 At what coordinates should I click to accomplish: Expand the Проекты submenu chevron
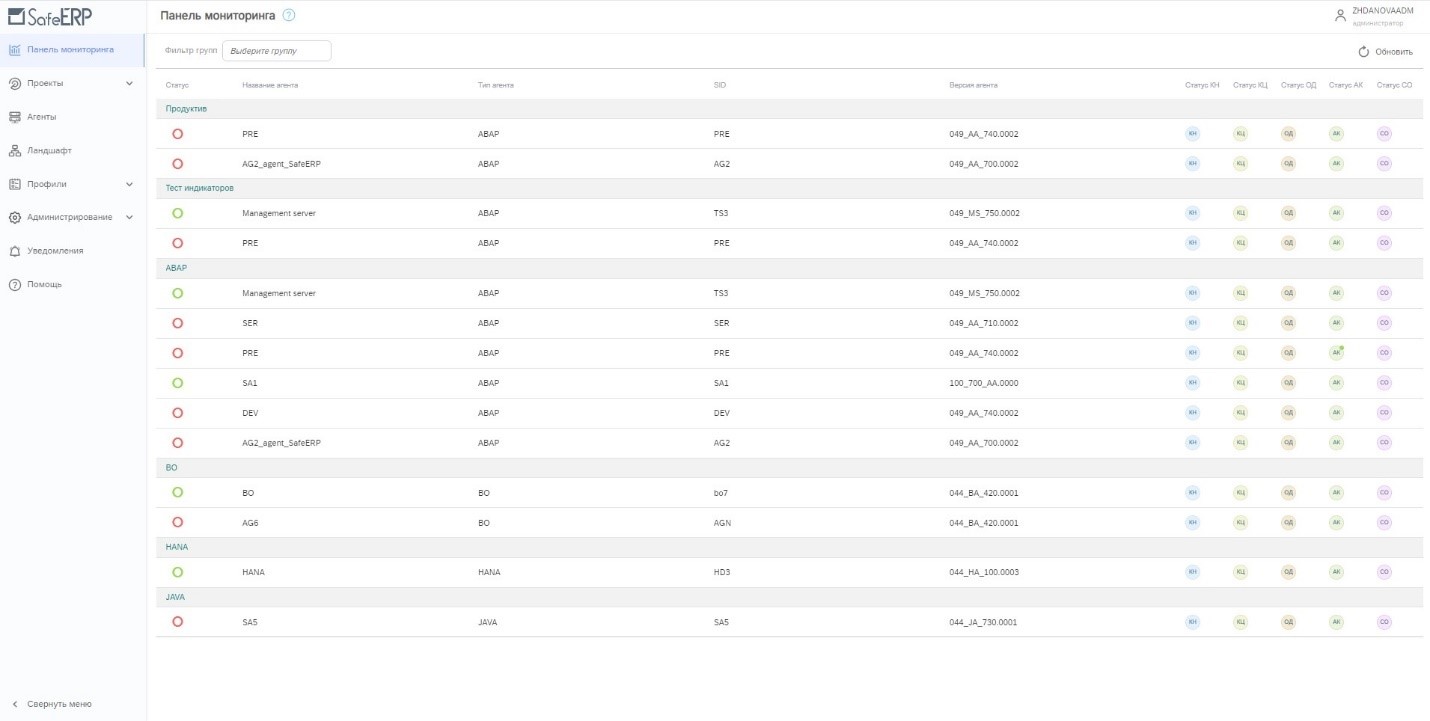click(129, 83)
